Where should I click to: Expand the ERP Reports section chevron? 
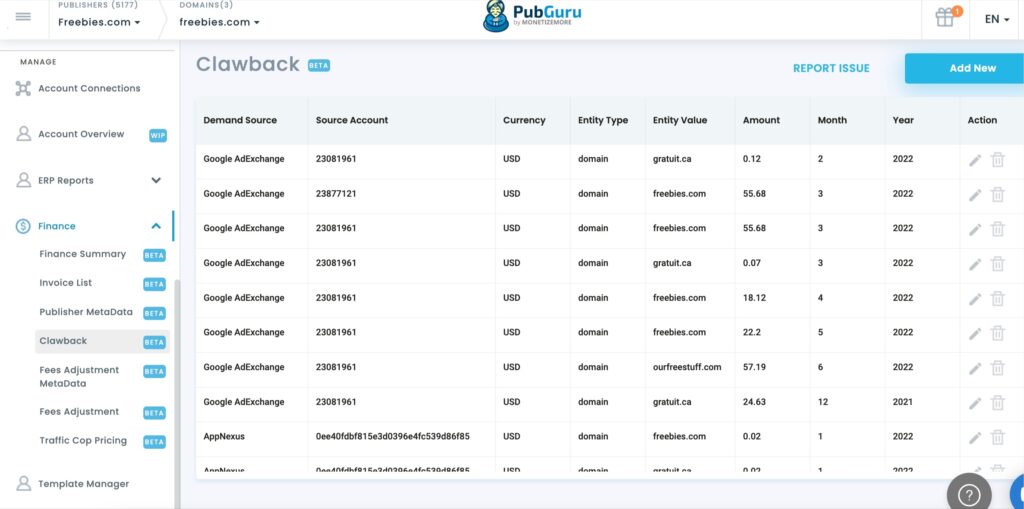156,180
